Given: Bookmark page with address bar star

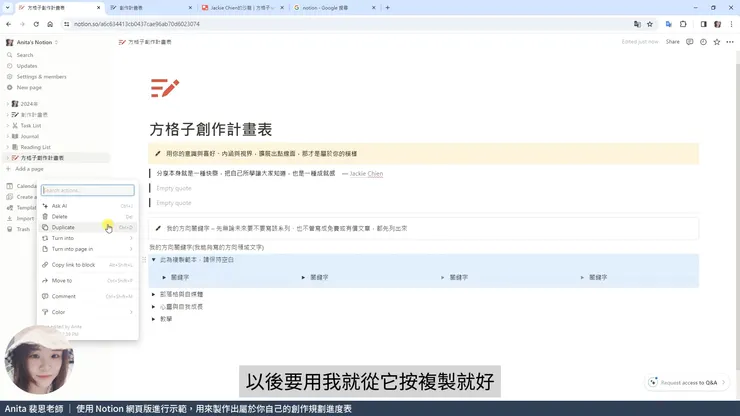Looking at the screenshot, I should click(650, 24).
